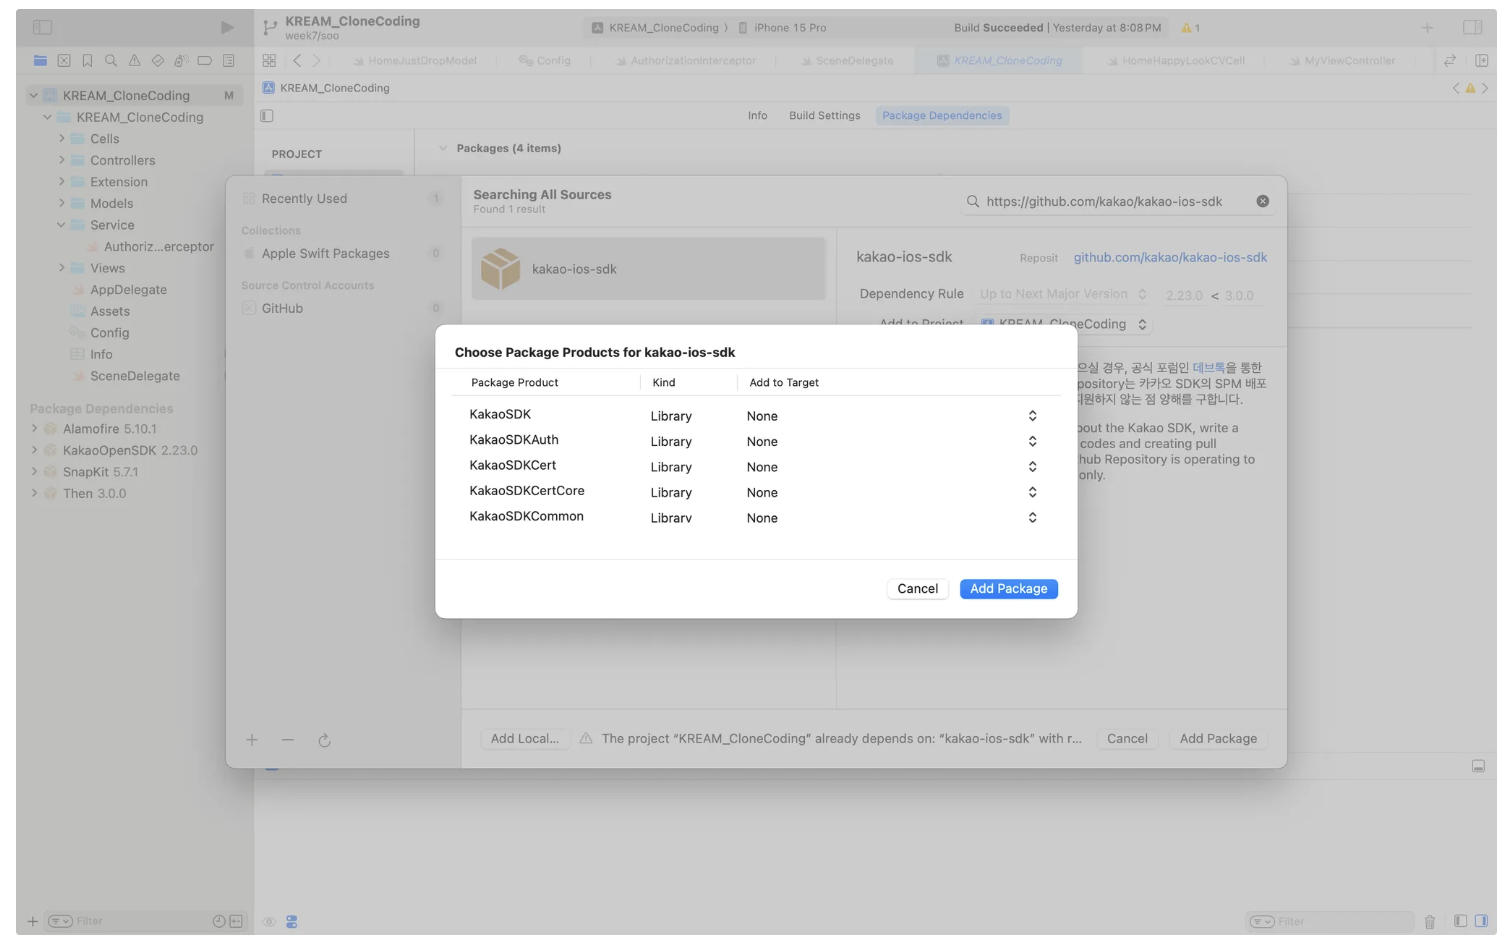Click the add file plus at the navigator bottom
1512x948 pixels.
point(33,922)
